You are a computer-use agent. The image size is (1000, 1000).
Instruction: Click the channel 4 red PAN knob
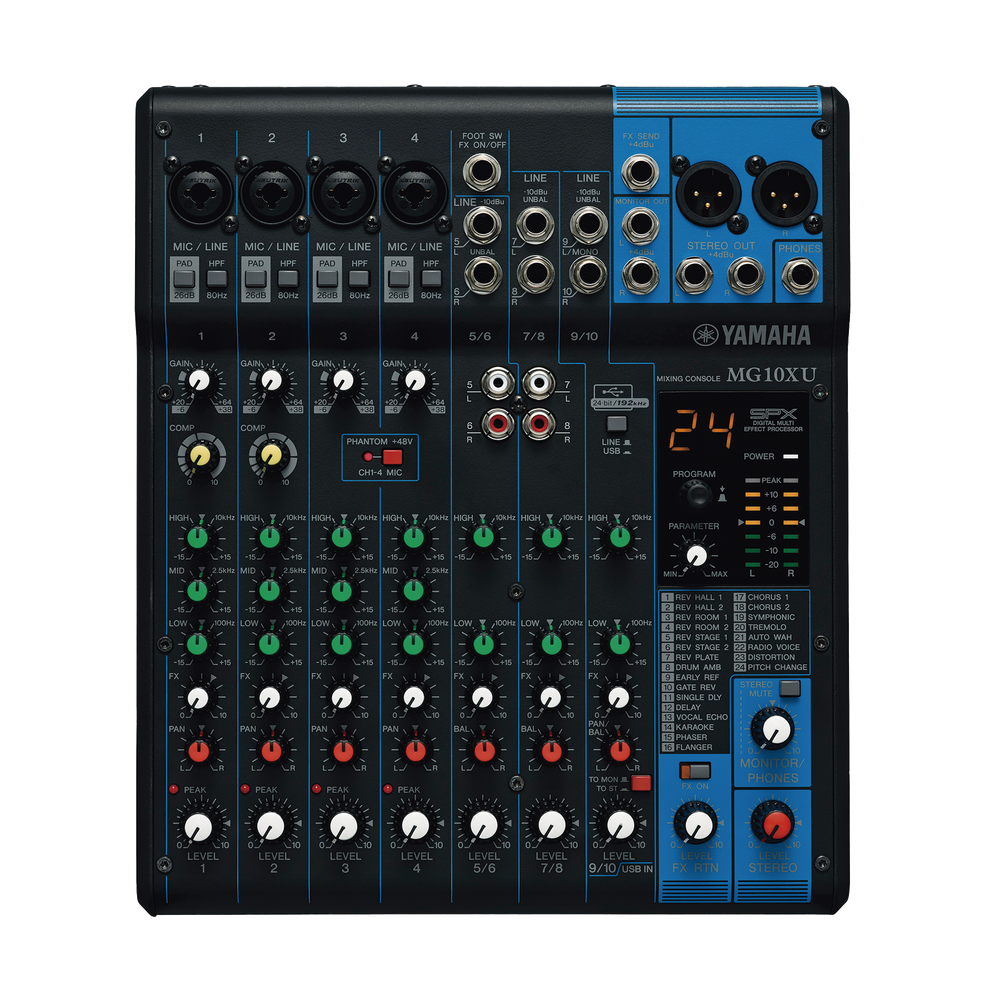[412, 749]
